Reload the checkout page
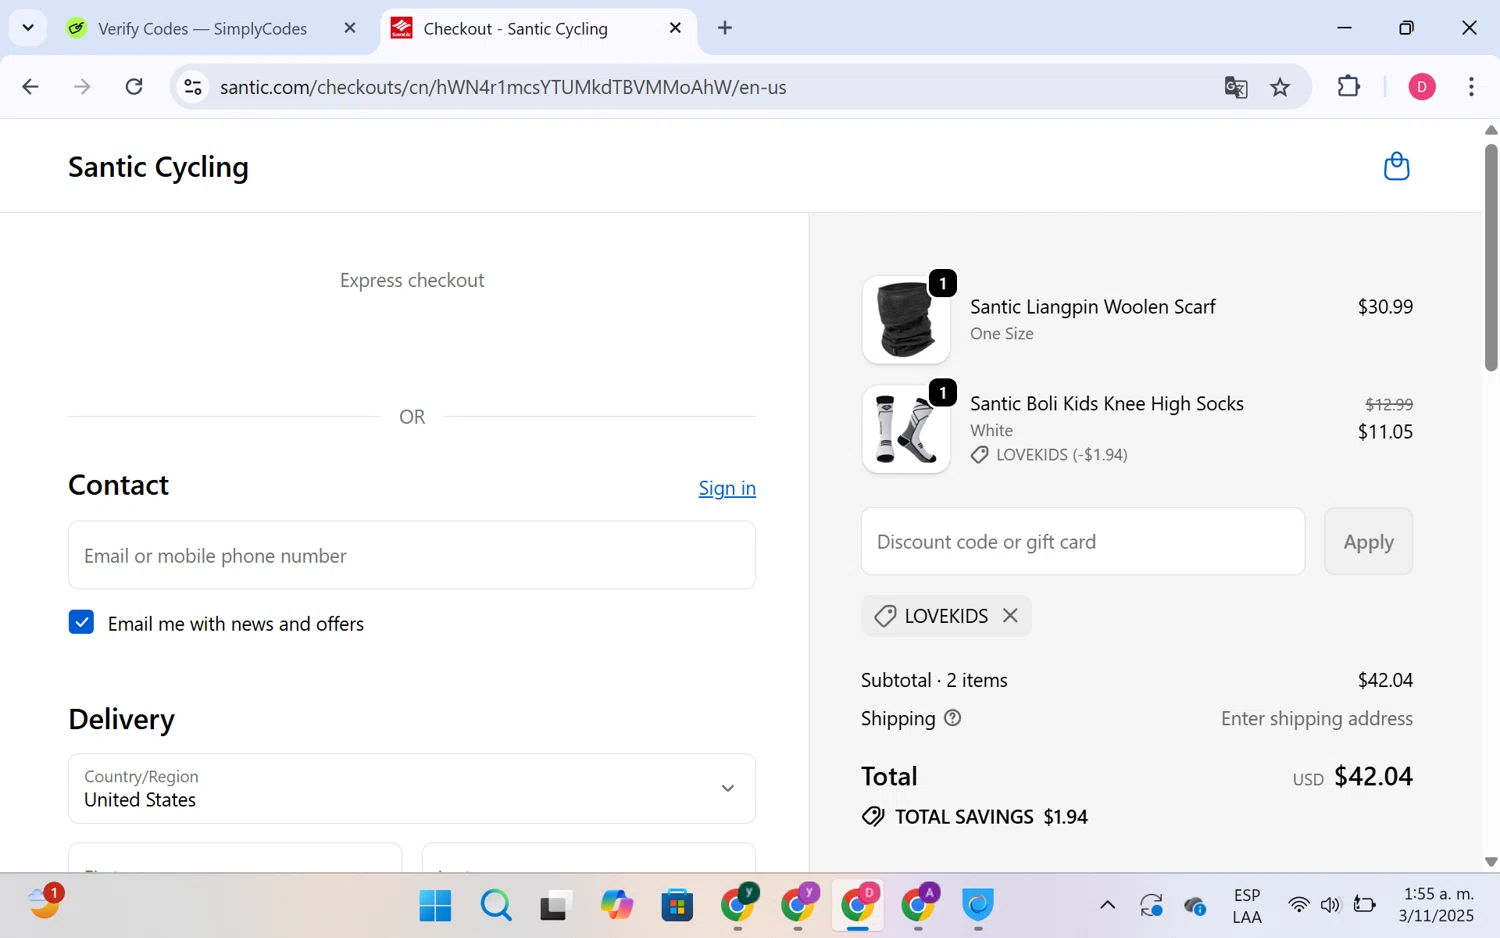This screenshot has height=938, width=1500. click(x=134, y=87)
